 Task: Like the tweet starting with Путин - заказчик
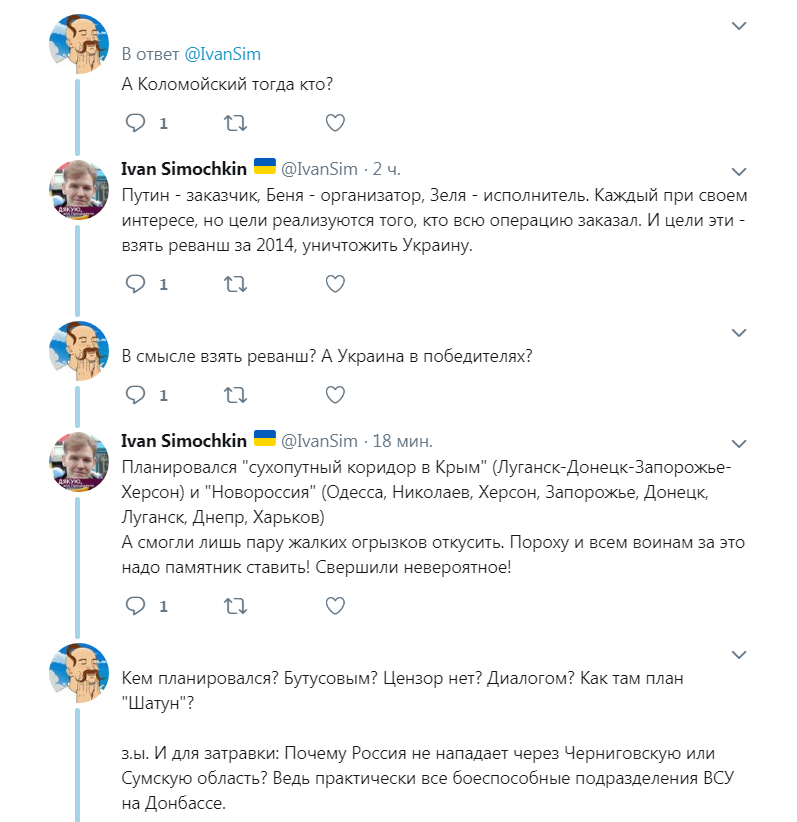[x=335, y=284]
